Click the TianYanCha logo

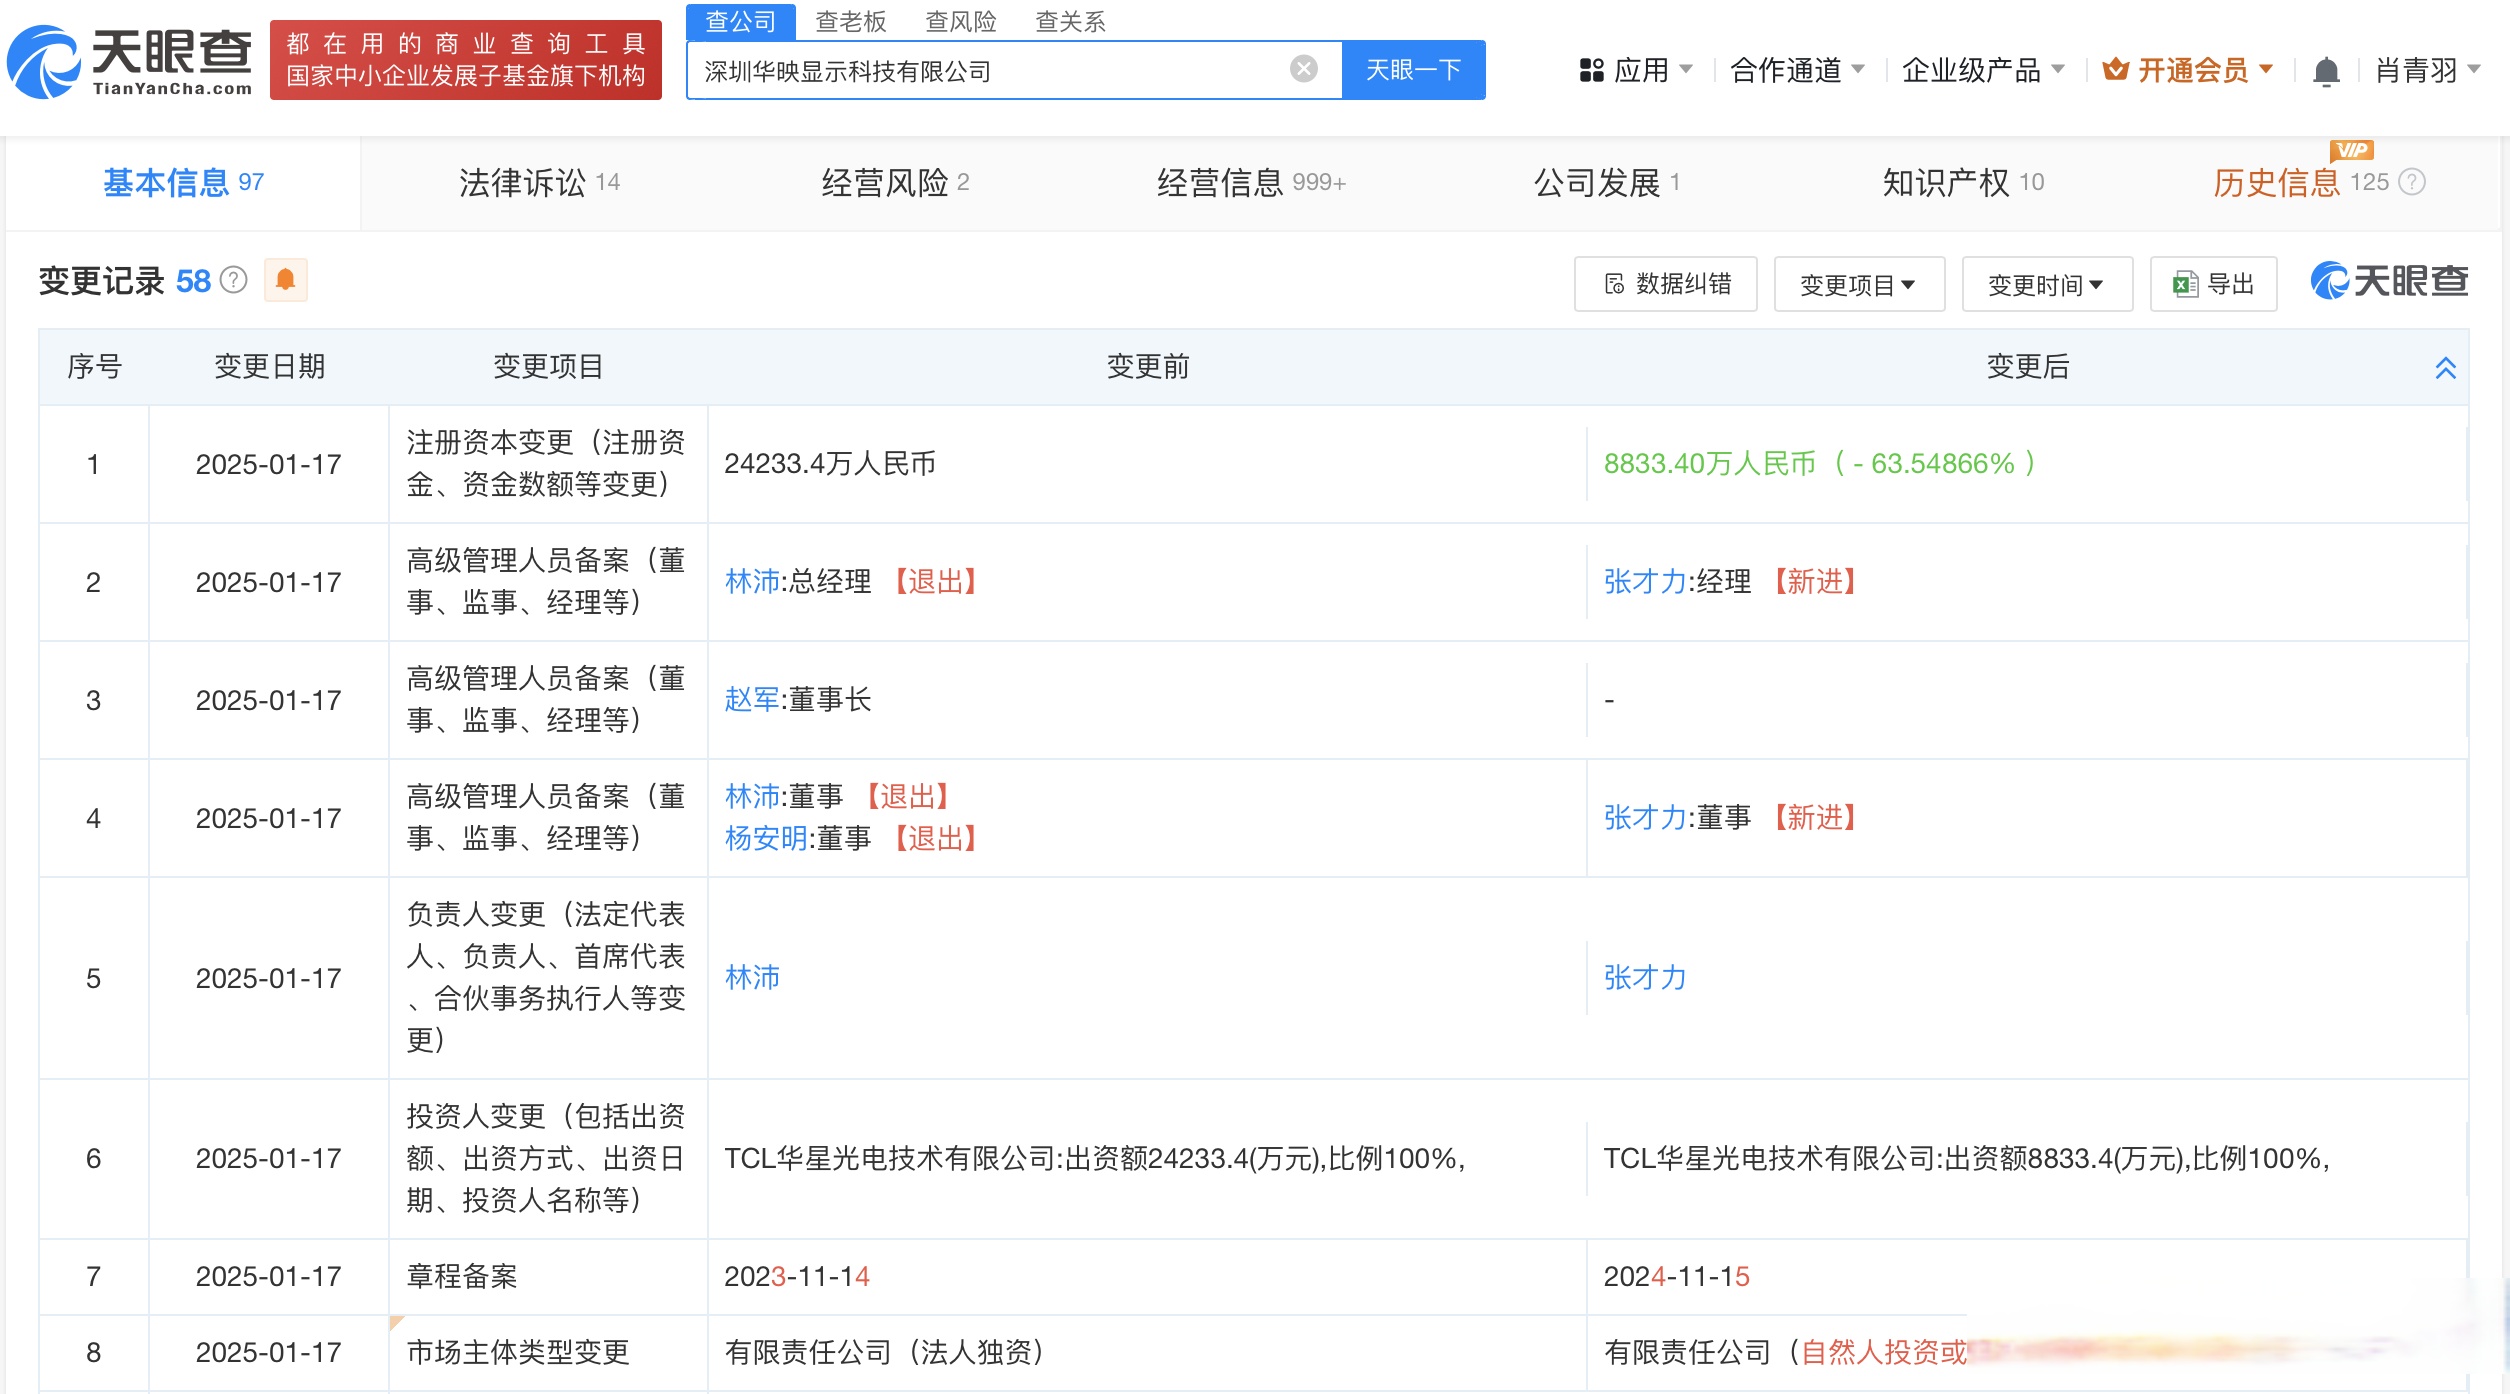[130, 62]
